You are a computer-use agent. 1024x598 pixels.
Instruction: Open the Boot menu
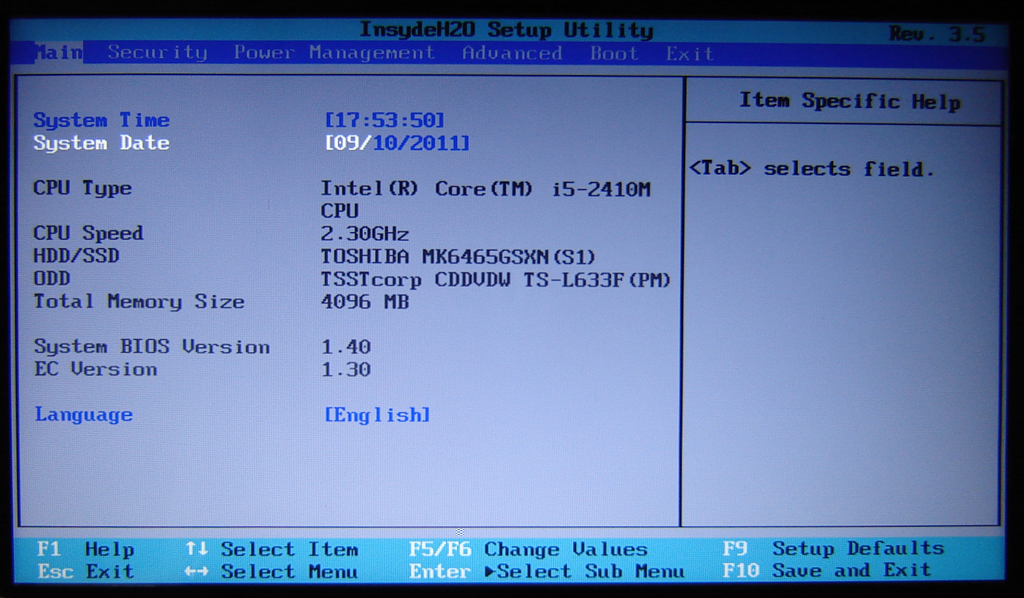(x=614, y=53)
